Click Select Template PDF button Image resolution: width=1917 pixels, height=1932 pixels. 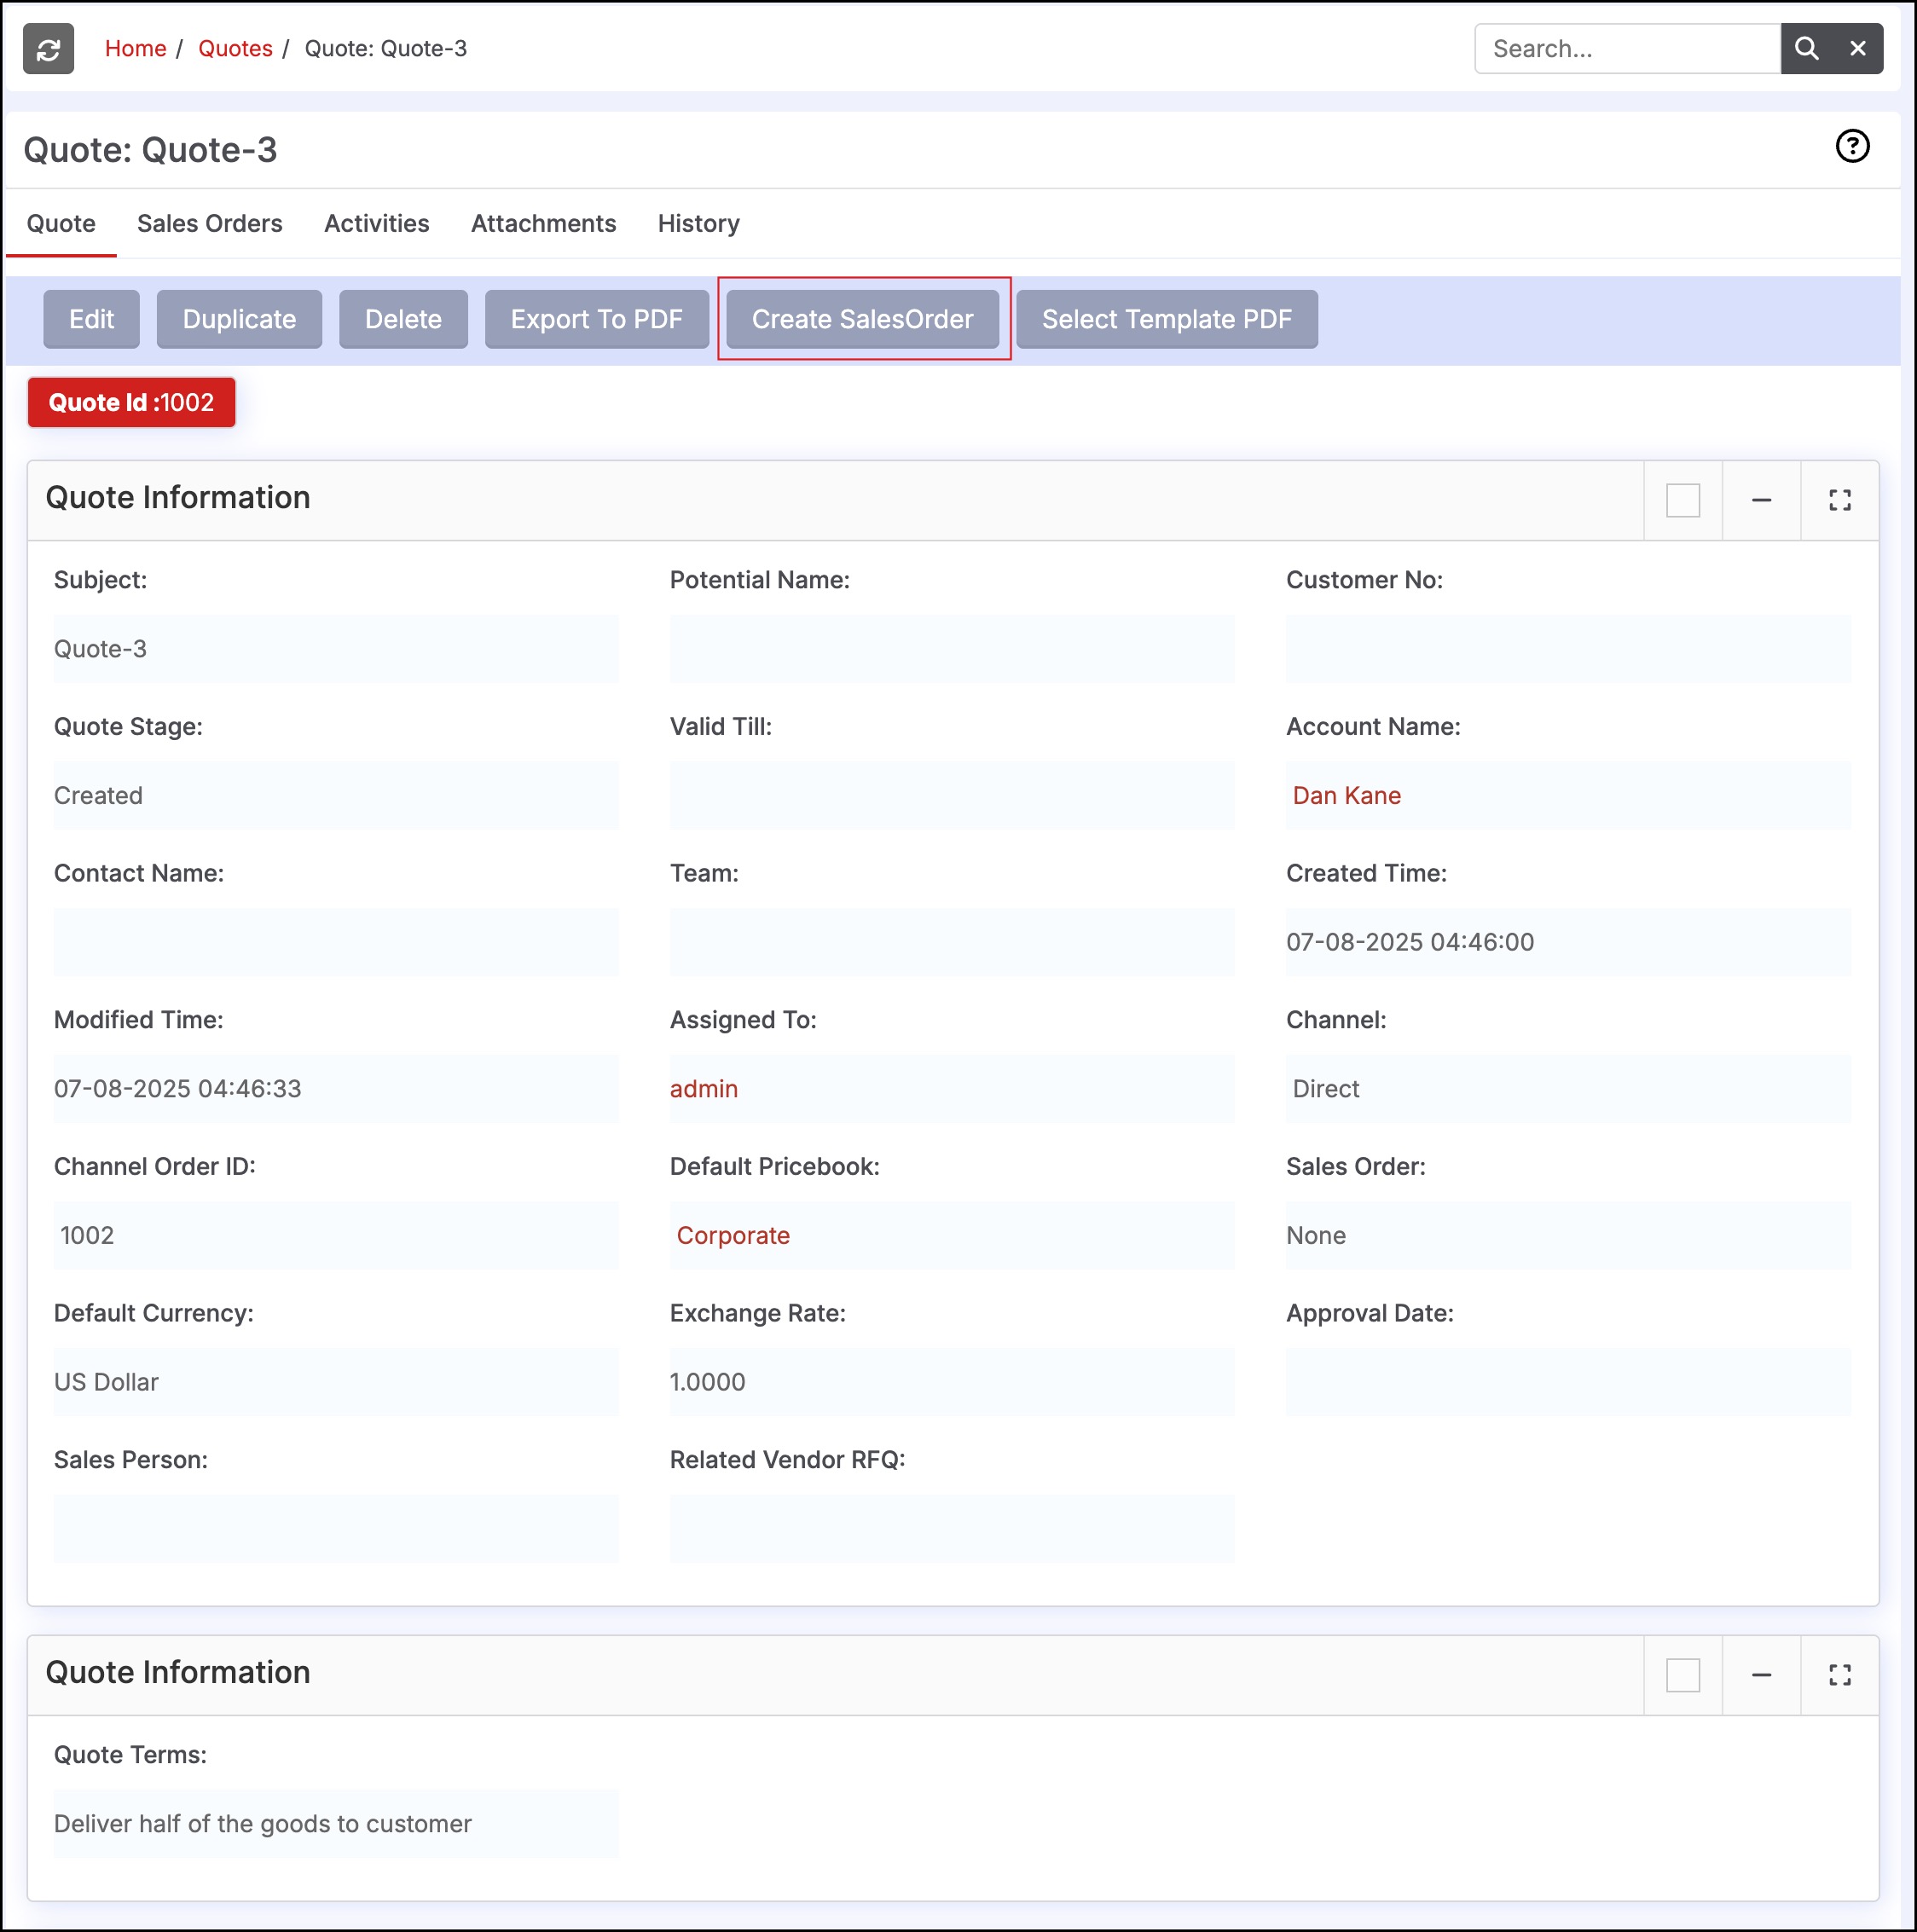1166,319
